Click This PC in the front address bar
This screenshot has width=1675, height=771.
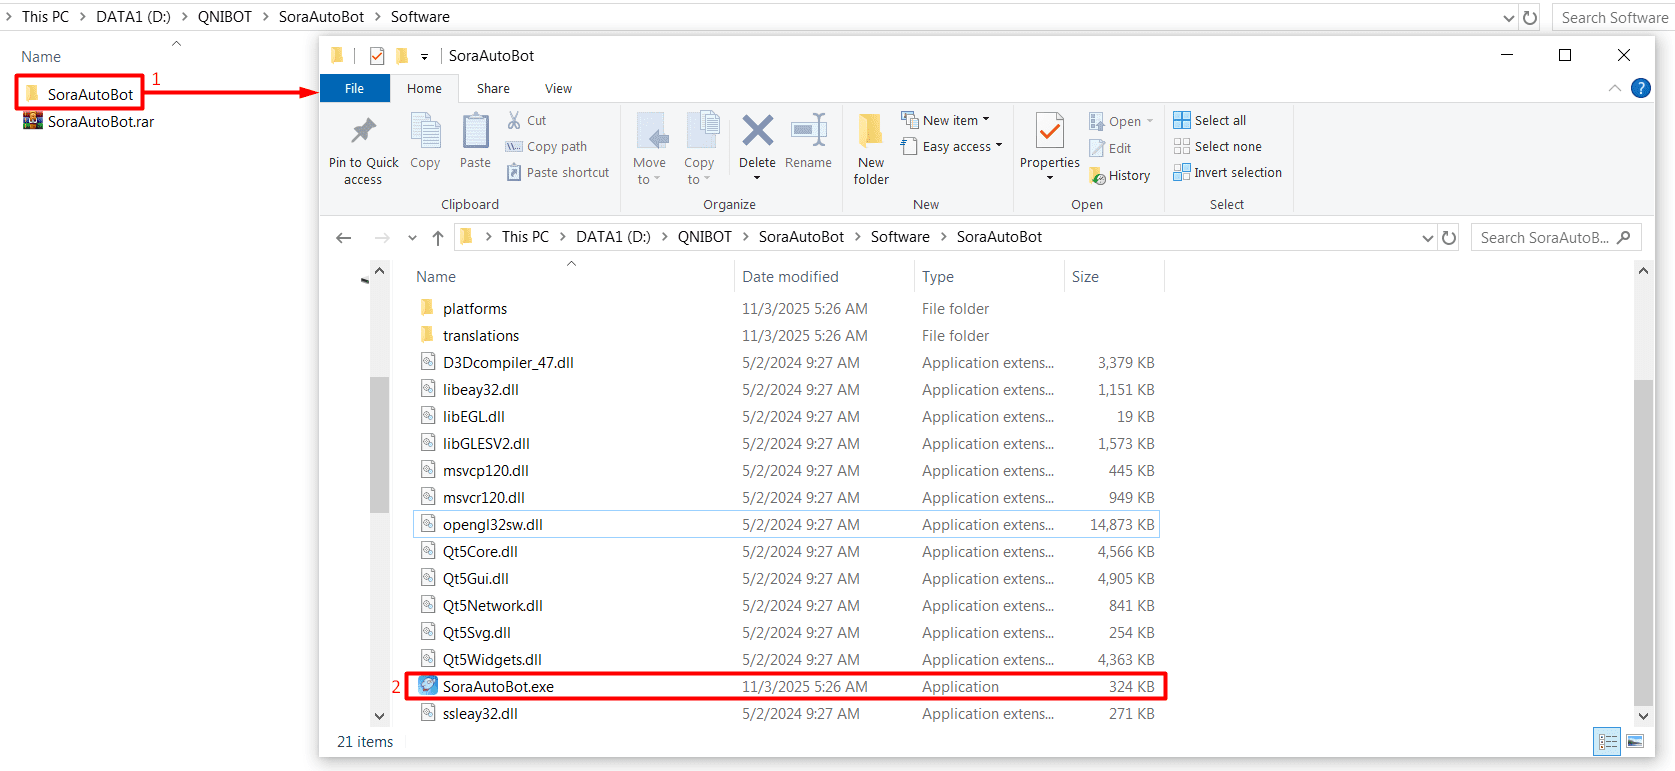(x=525, y=237)
